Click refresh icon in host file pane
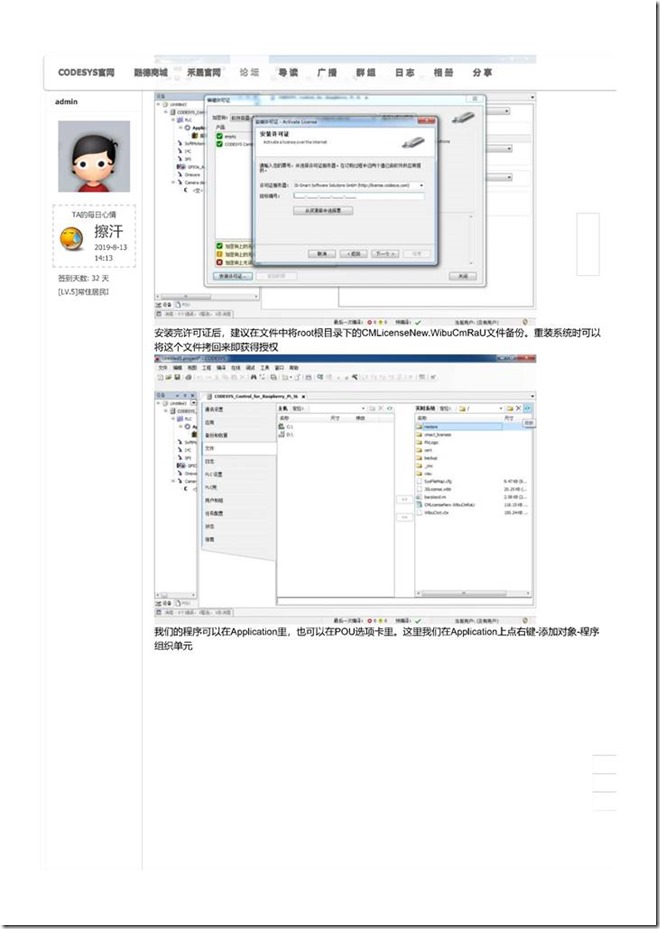The height and width of the screenshot is (929, 660). [x=389, y=408]
